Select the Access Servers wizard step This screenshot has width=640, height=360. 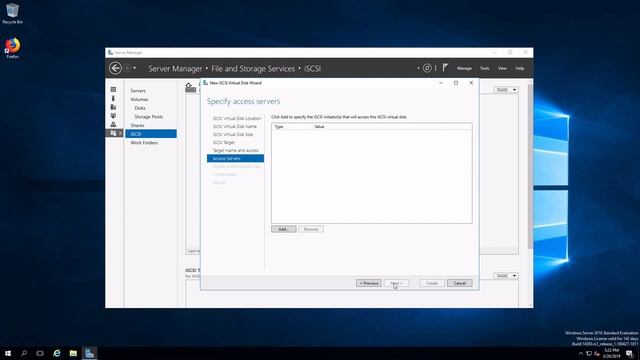click(236, 158)
